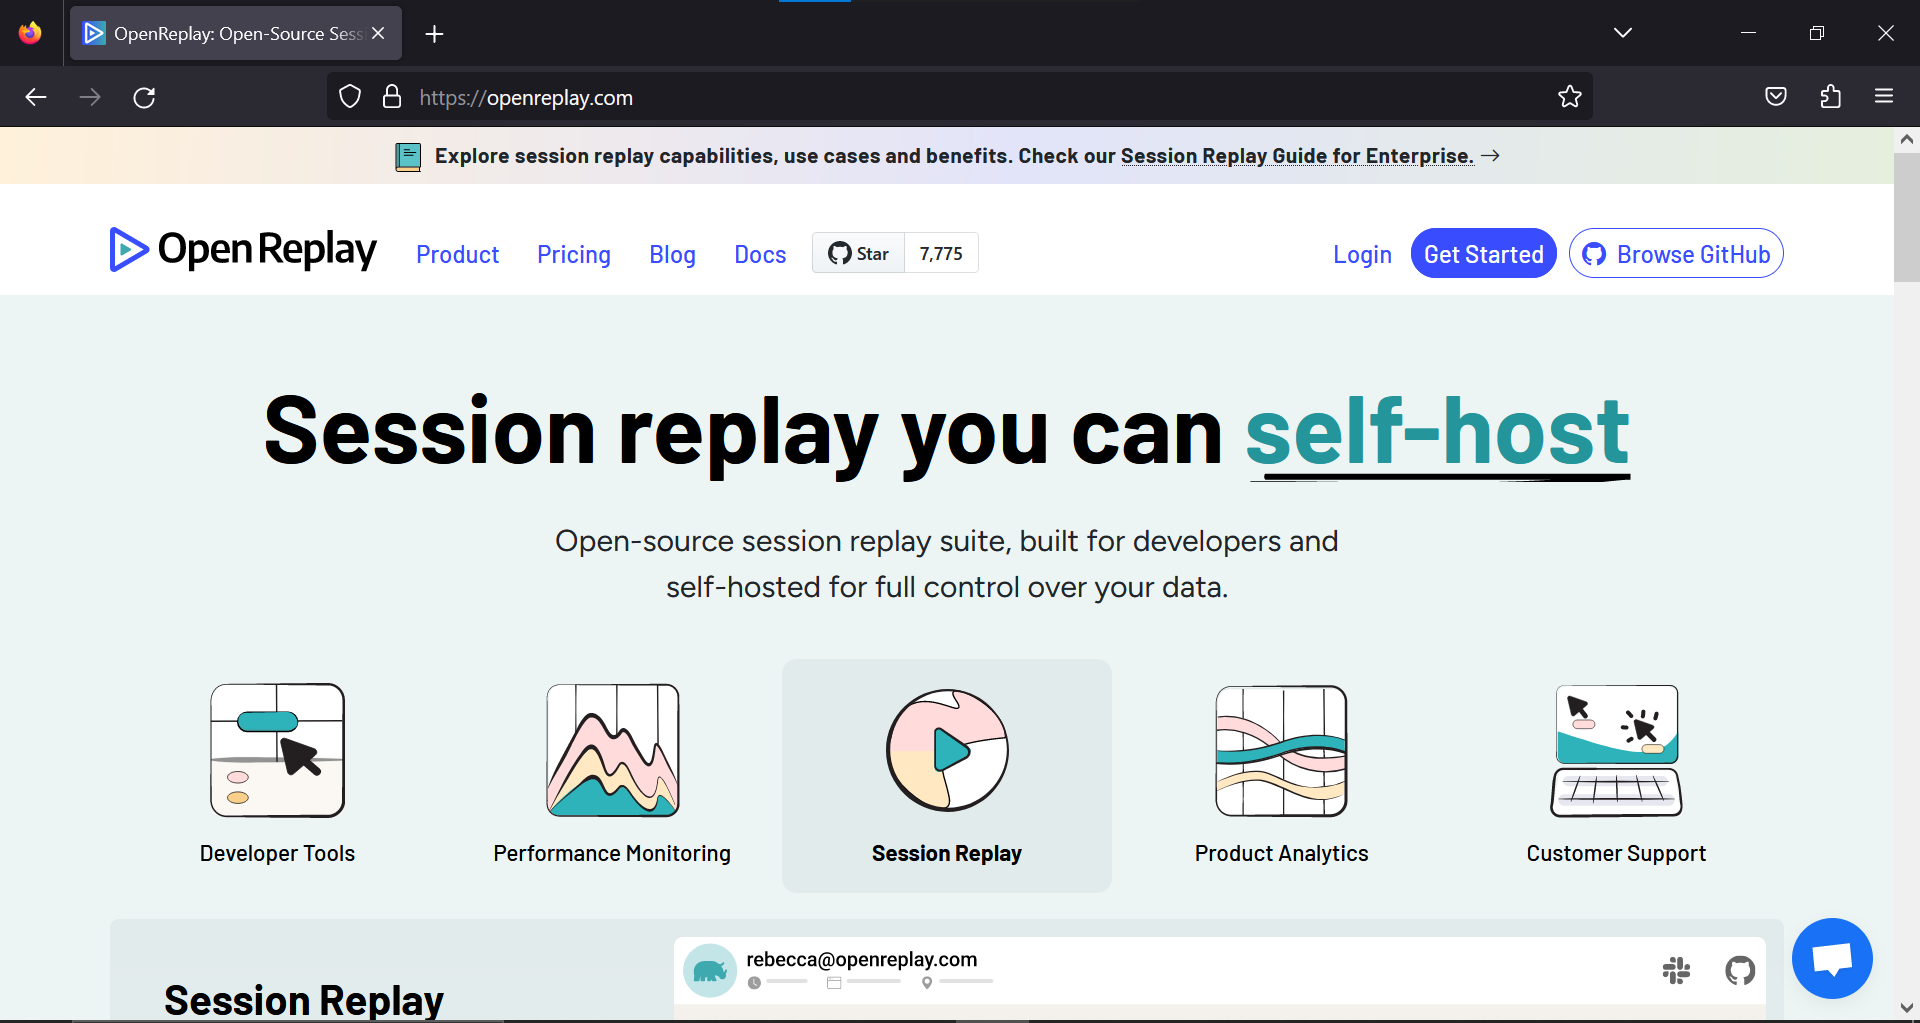Click the Get Started button

click(1483, 254)
